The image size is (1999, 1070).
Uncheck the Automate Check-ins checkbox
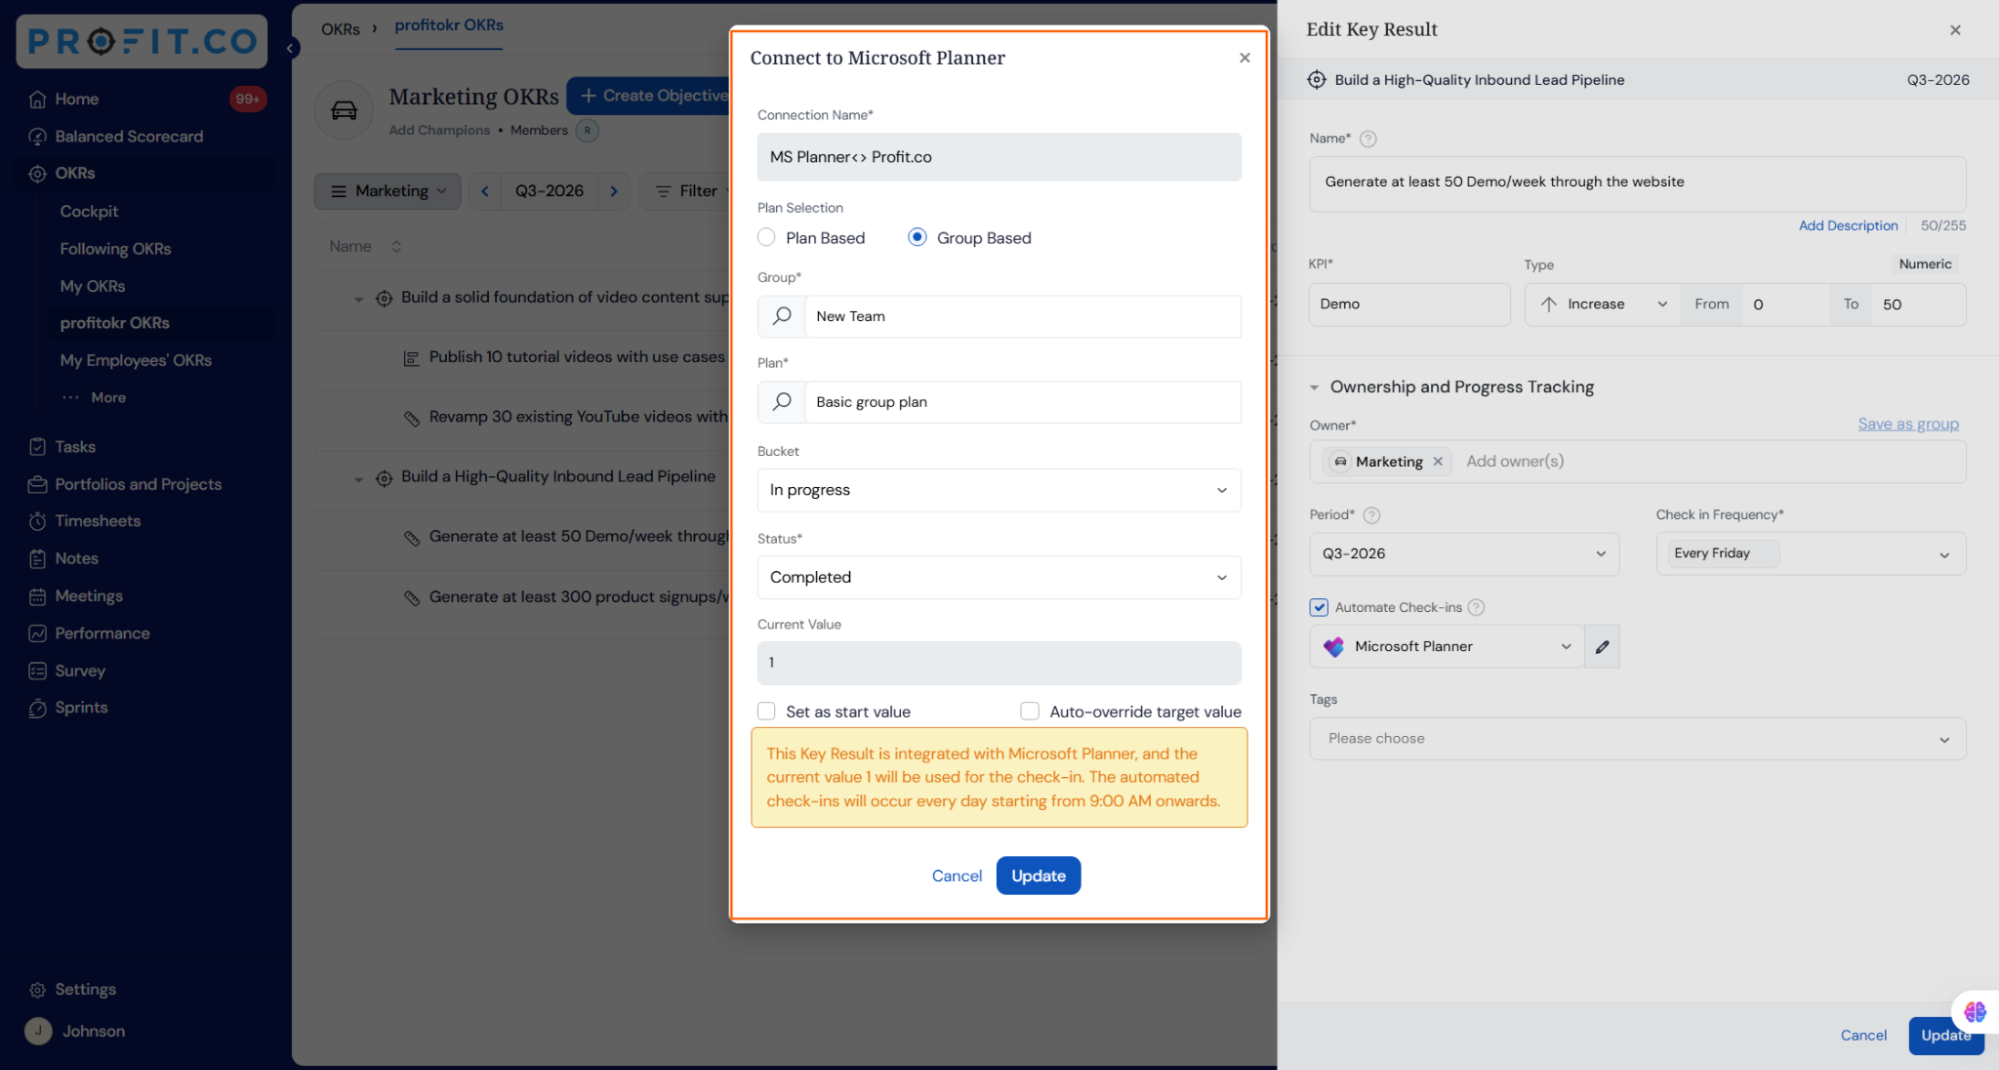1319,607
